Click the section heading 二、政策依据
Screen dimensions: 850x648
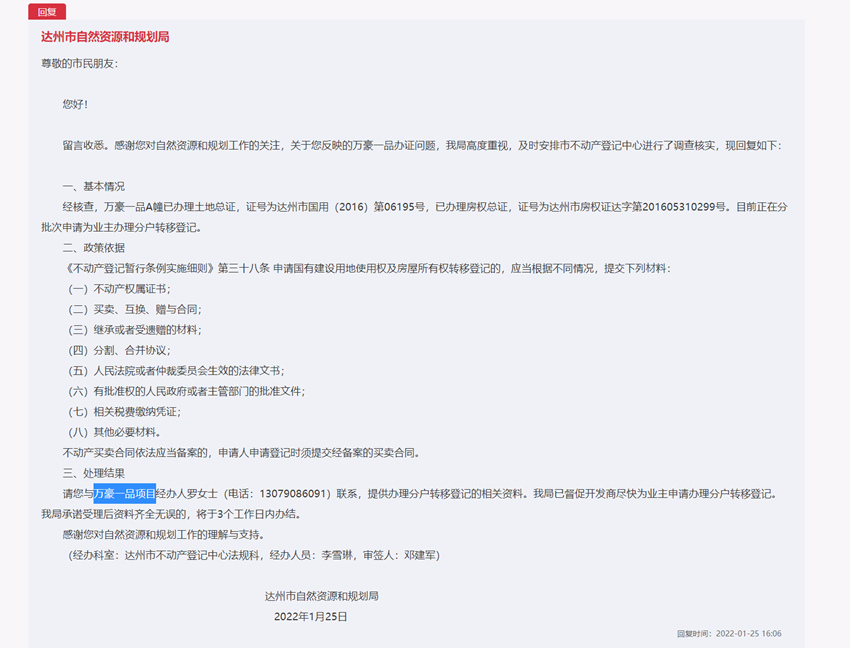point(93,248)
